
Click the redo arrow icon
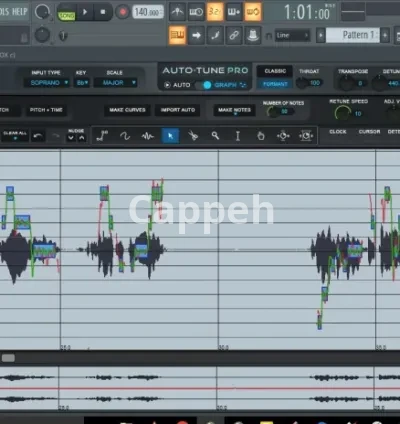[x=56, y=136]
